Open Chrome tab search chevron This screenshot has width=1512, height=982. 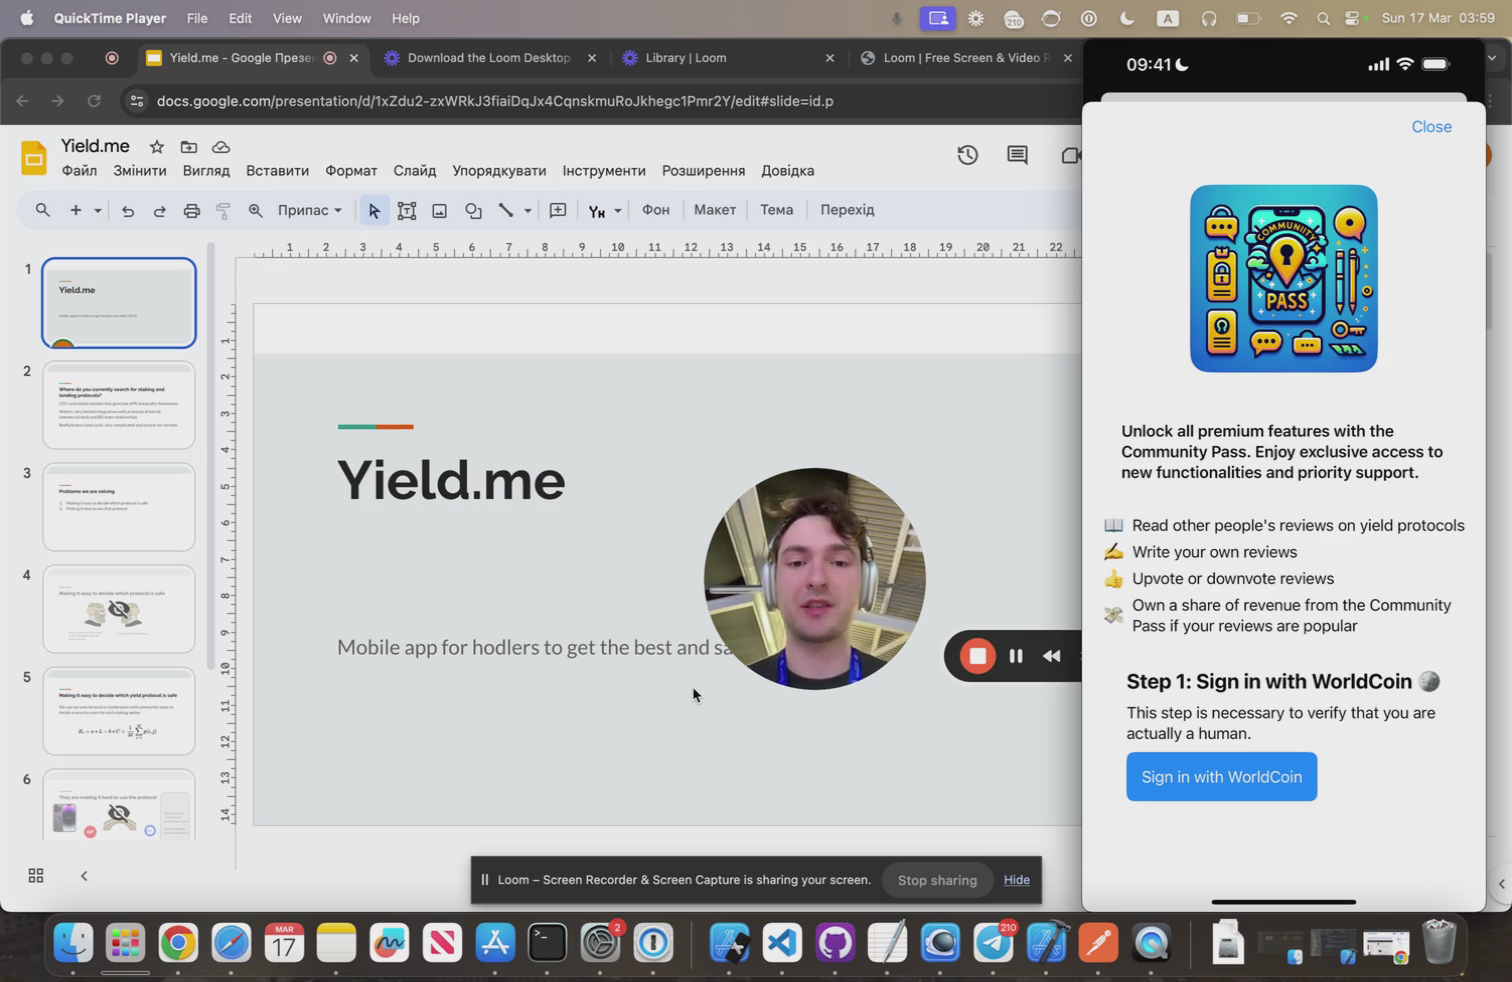coord(1492,58)
